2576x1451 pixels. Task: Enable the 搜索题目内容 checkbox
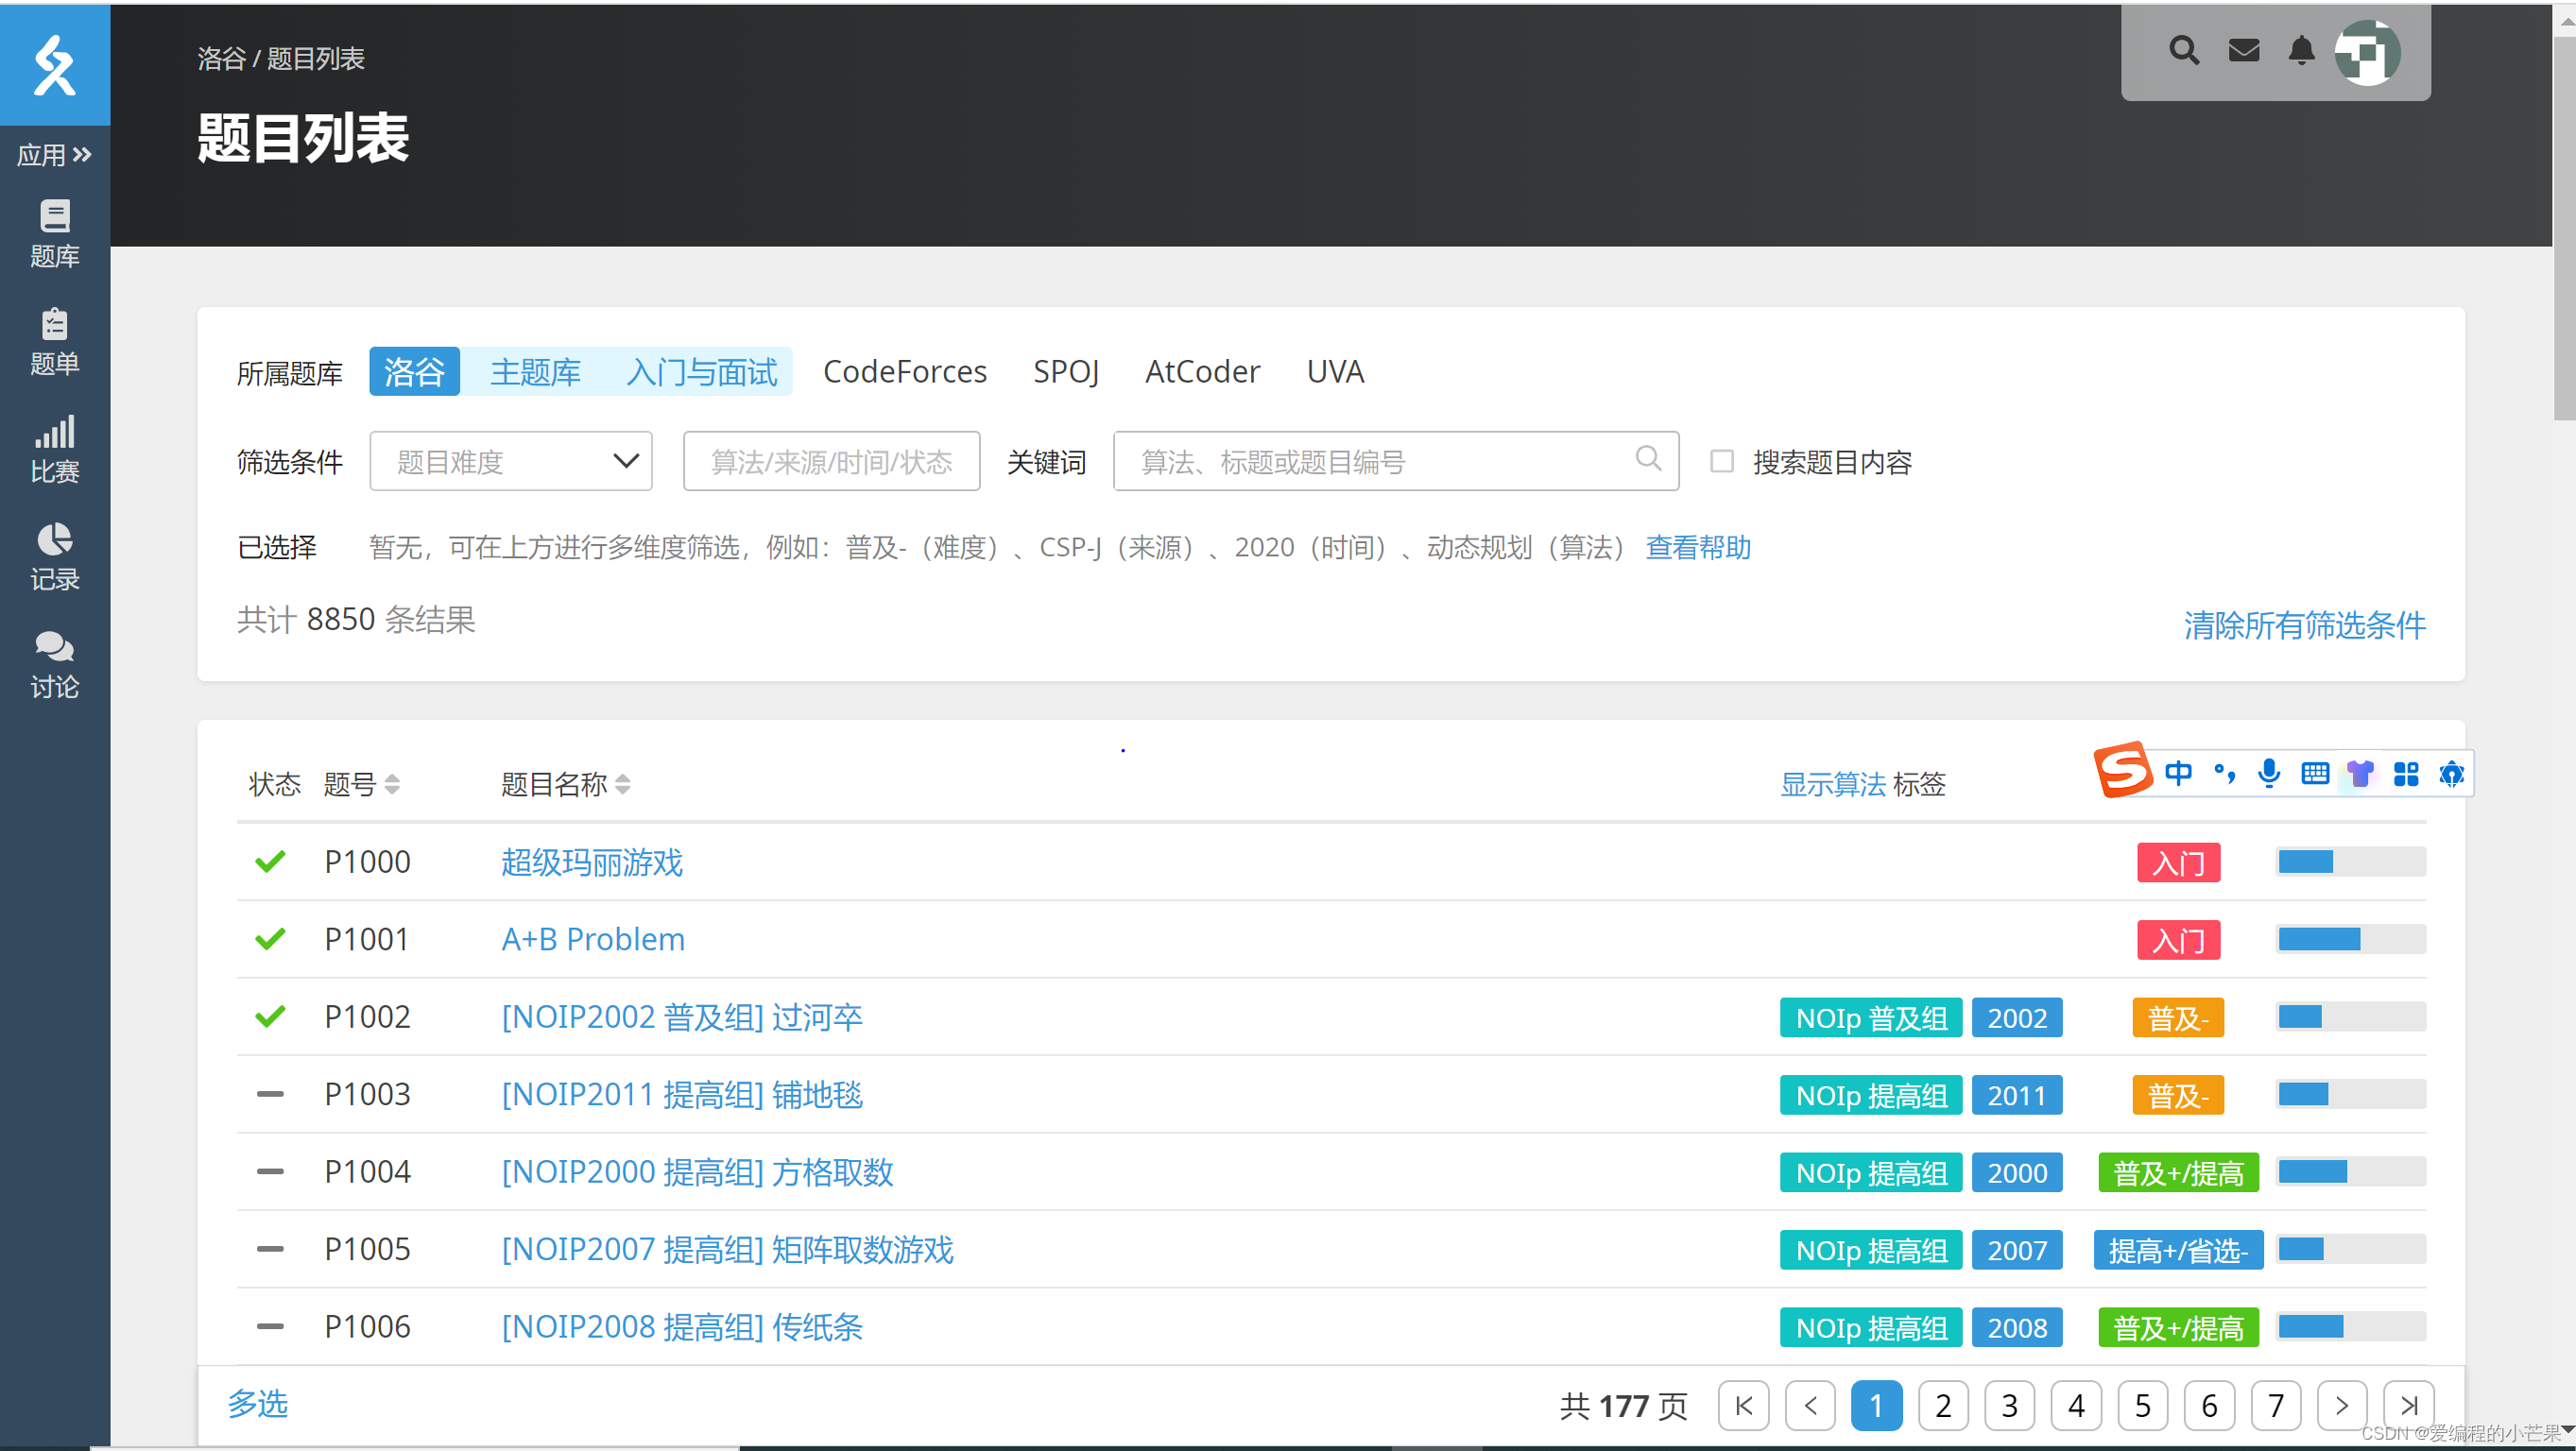(1721, 461)
